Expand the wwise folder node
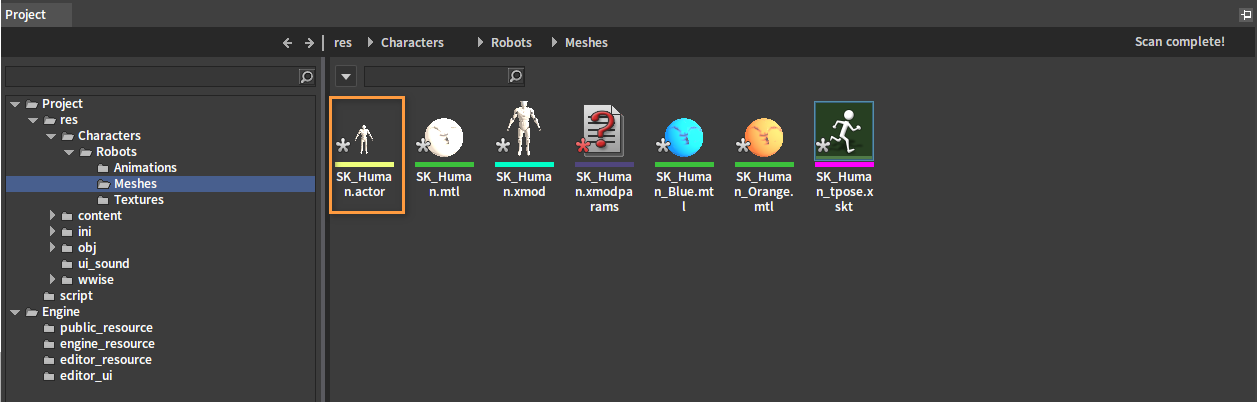Viewport: 1257px width, 402px height. click(x=53, y=280)
